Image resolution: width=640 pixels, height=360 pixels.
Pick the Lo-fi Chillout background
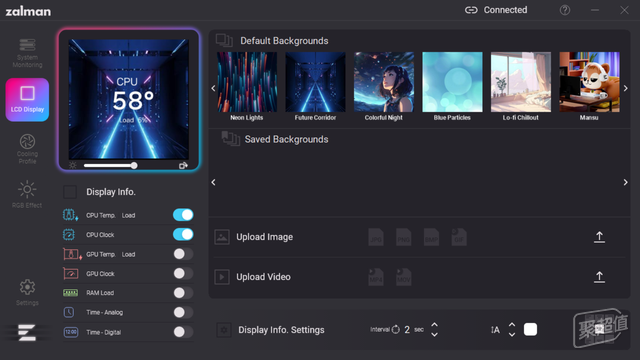click(x=521, y=82)
